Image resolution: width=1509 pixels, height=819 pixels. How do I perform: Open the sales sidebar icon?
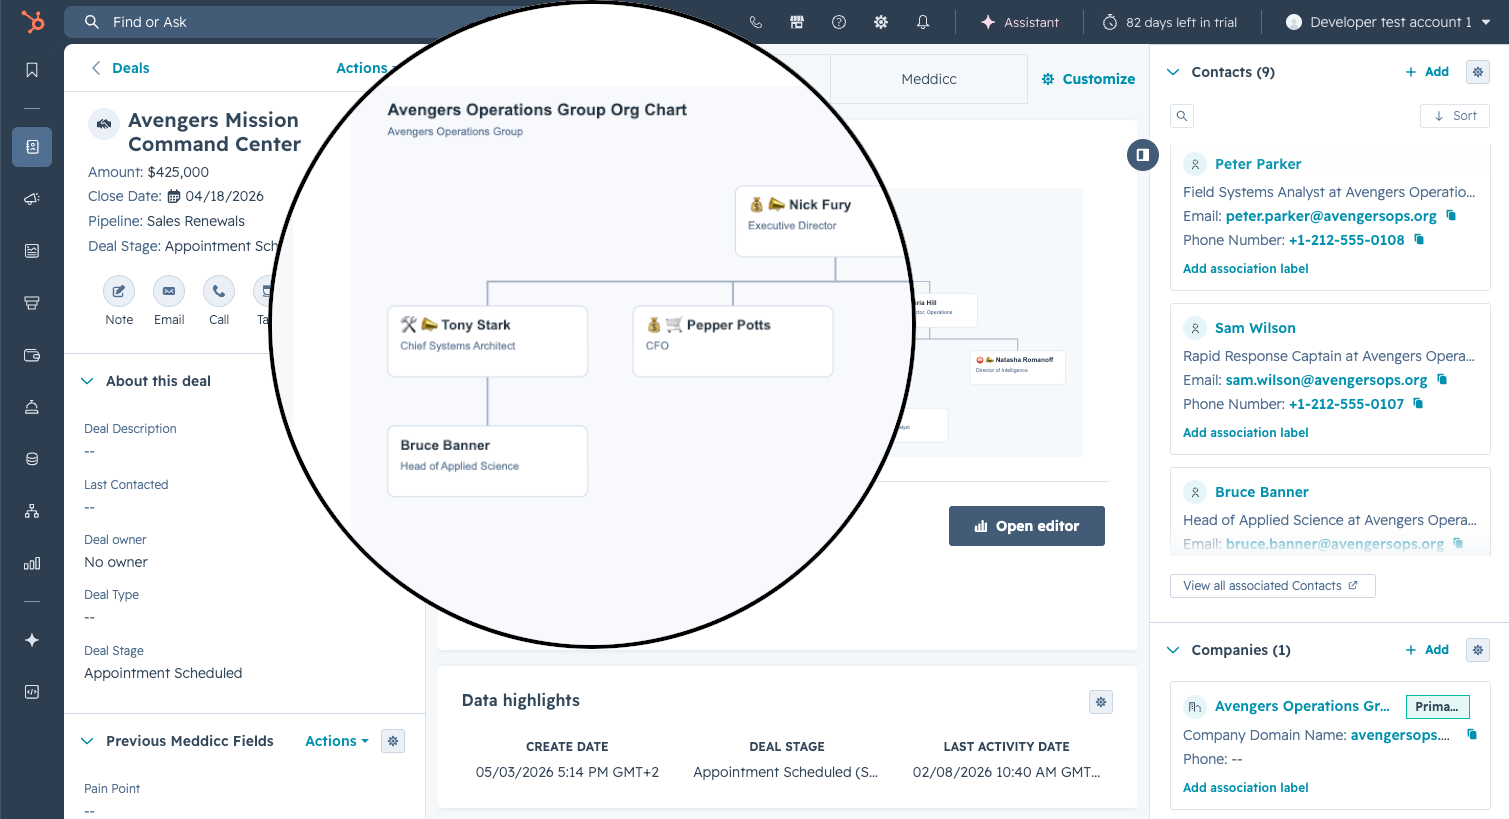pyautogui.click(x=32, y=303)
